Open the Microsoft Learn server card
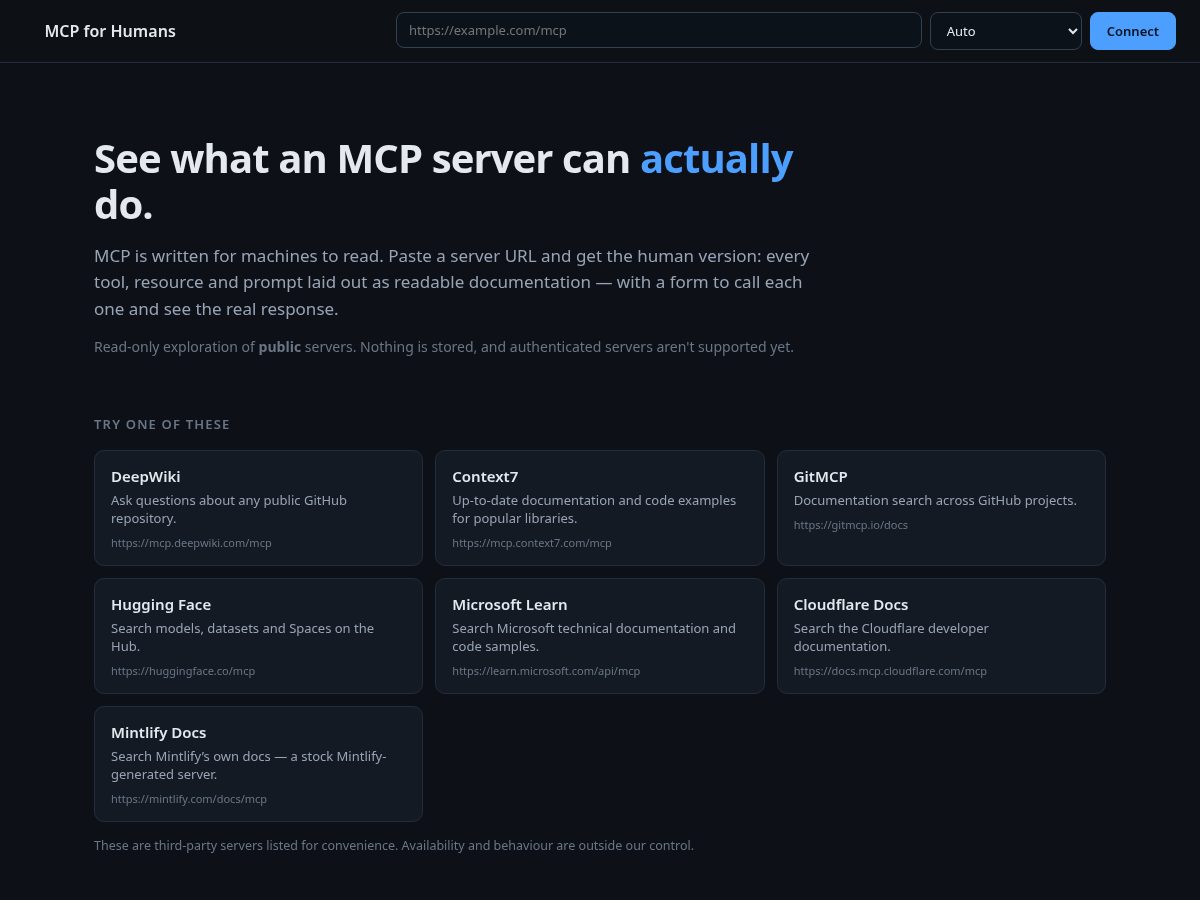1200x900 pixels. tap(599, 636)
